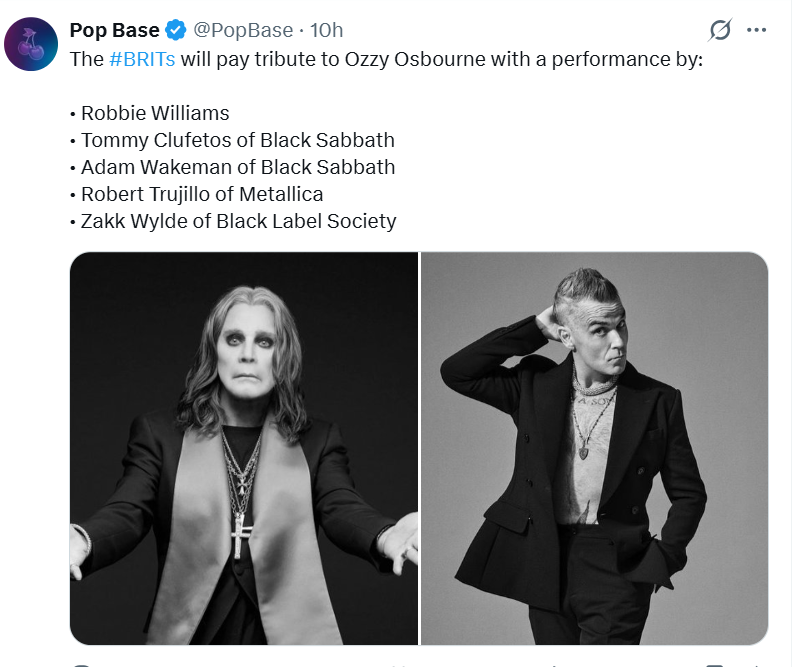Open Grok actions icon on the post
The image size is (796, 667).
tap(720, 31)
